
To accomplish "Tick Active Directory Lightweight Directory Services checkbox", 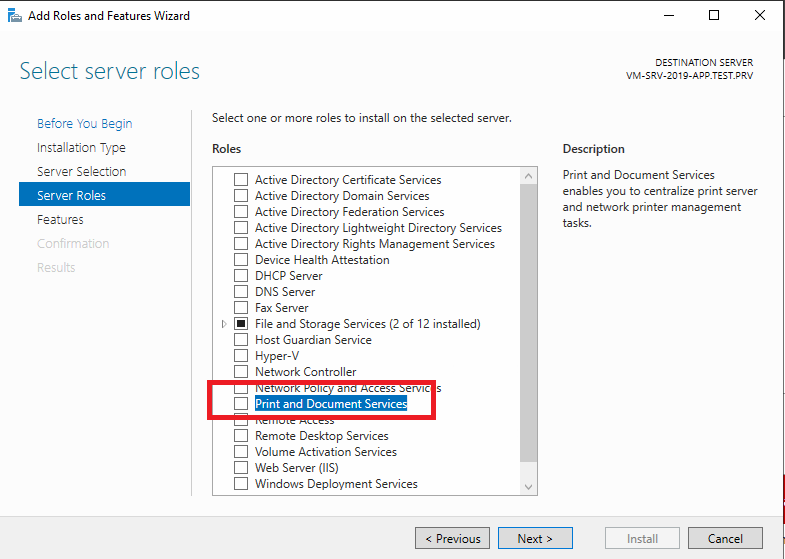I will pyautogui.click(x=241, y=228).
